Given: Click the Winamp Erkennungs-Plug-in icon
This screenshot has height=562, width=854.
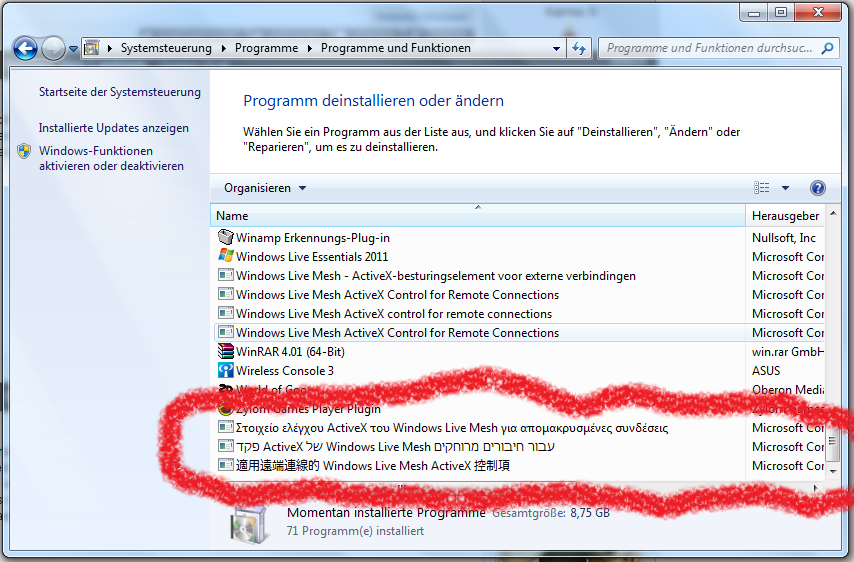Looking at the screenshot, I should pos(226,238).
